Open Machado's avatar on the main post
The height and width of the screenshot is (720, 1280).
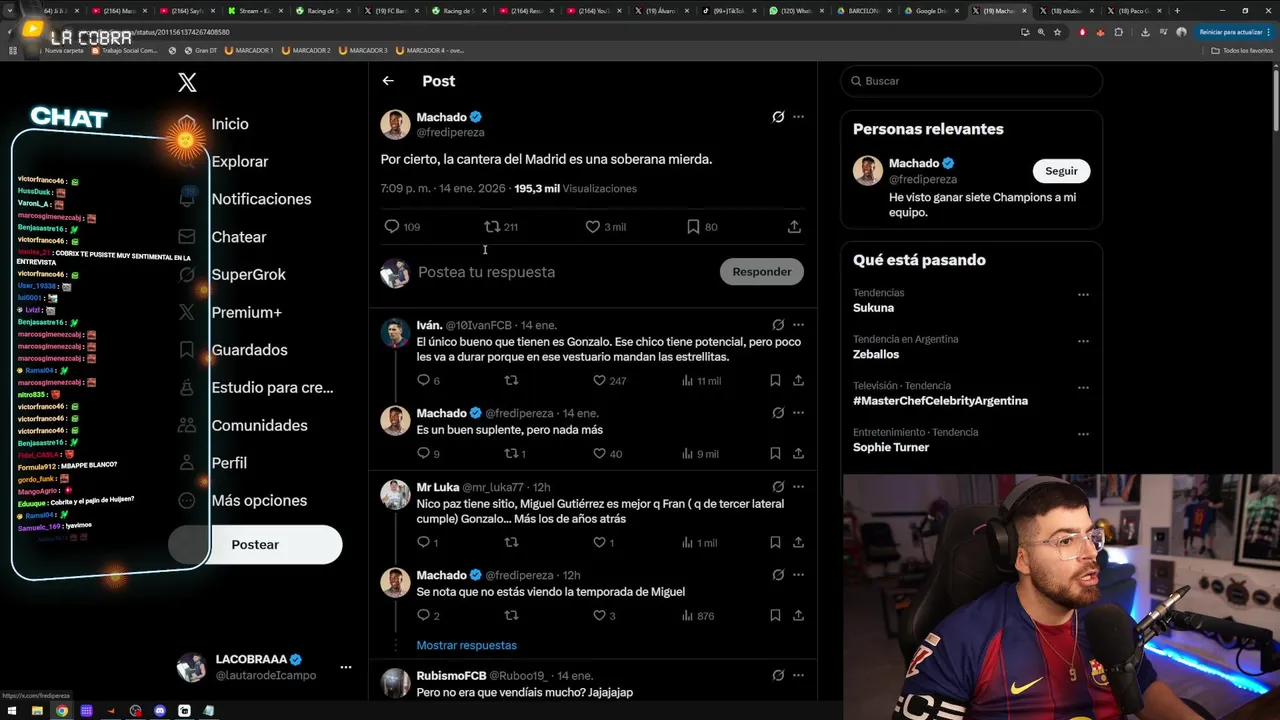click(395, 125)
